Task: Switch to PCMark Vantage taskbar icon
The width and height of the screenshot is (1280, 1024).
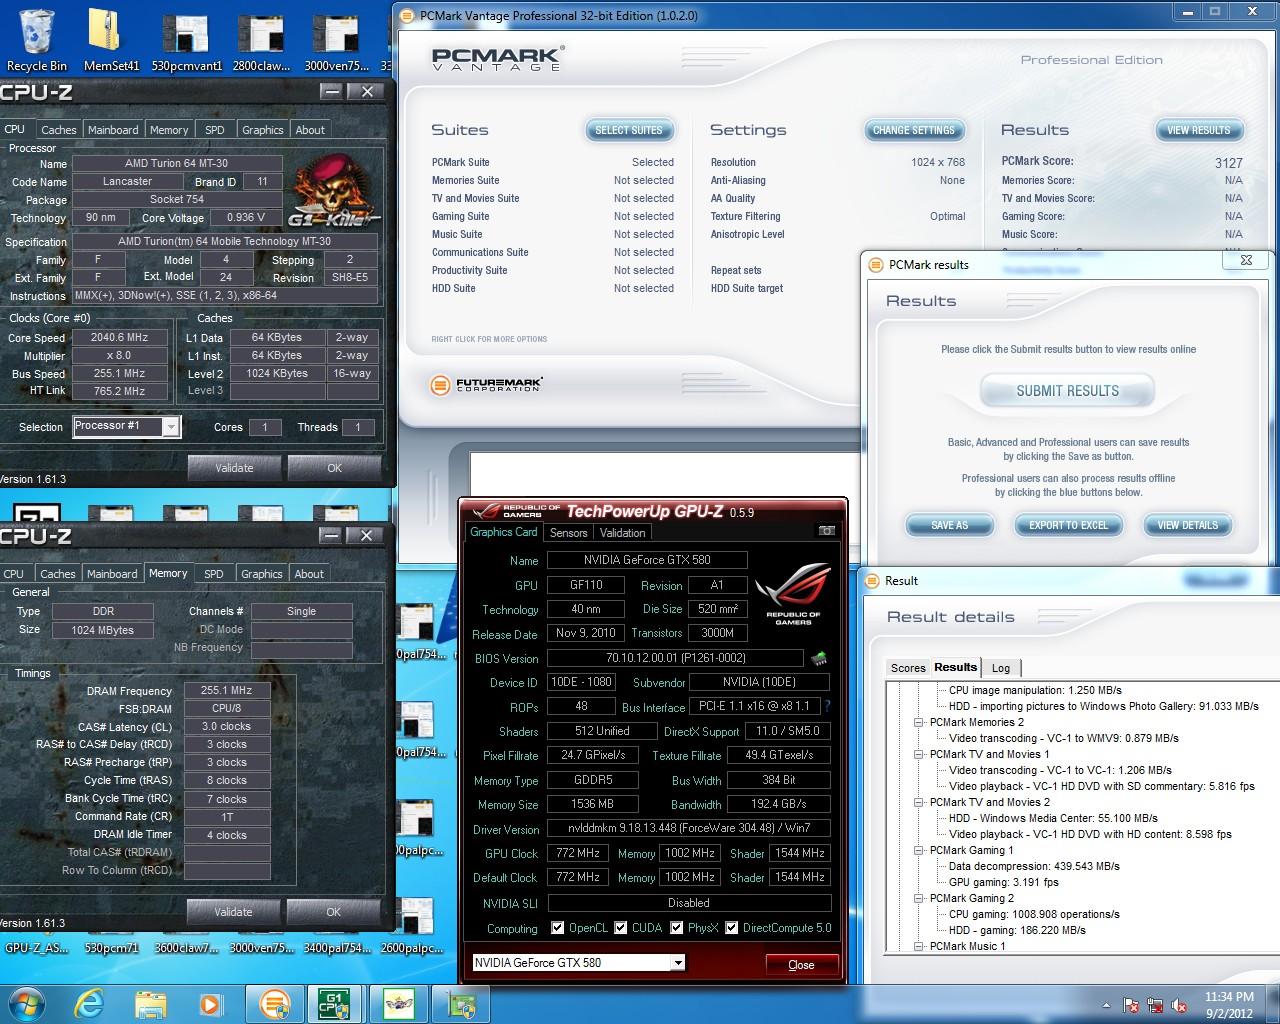Action: (x=273, y=1004)
